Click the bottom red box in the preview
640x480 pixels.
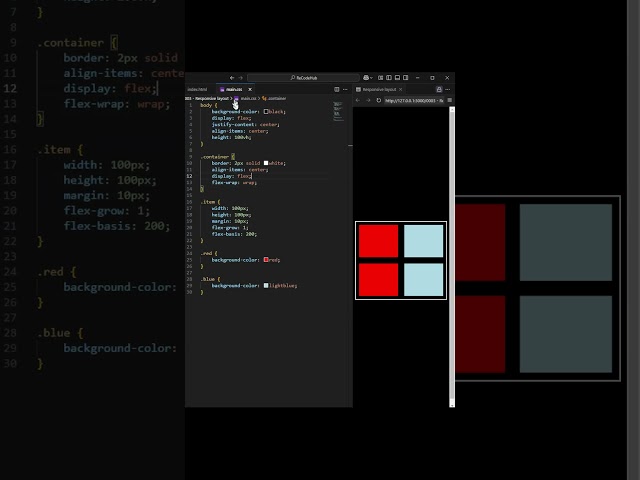(x=378, y=280)
